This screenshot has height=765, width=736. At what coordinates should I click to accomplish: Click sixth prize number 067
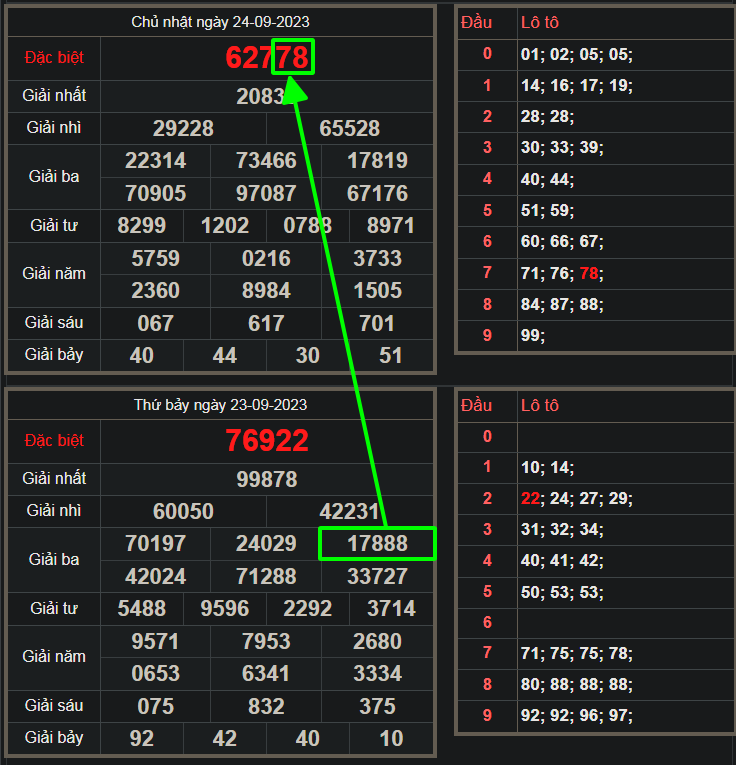point(155,323)
